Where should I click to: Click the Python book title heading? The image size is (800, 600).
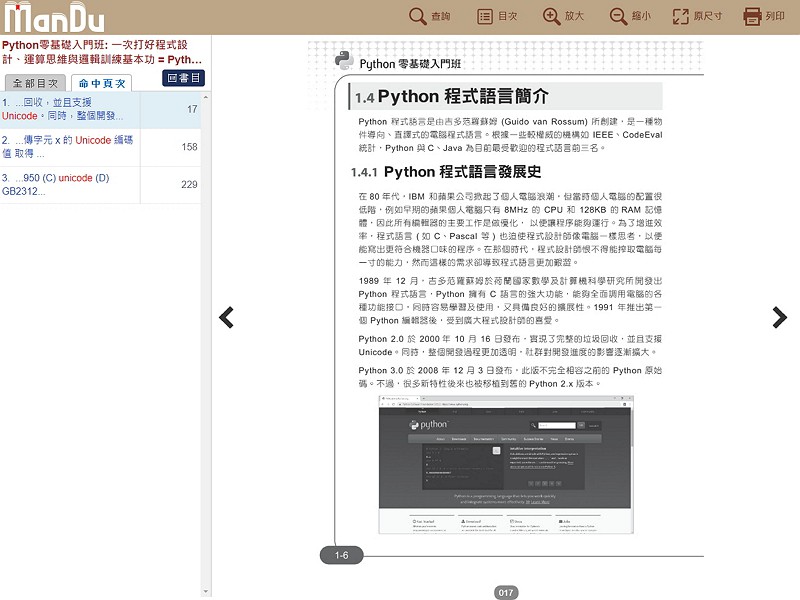click(x=102, y=52)
